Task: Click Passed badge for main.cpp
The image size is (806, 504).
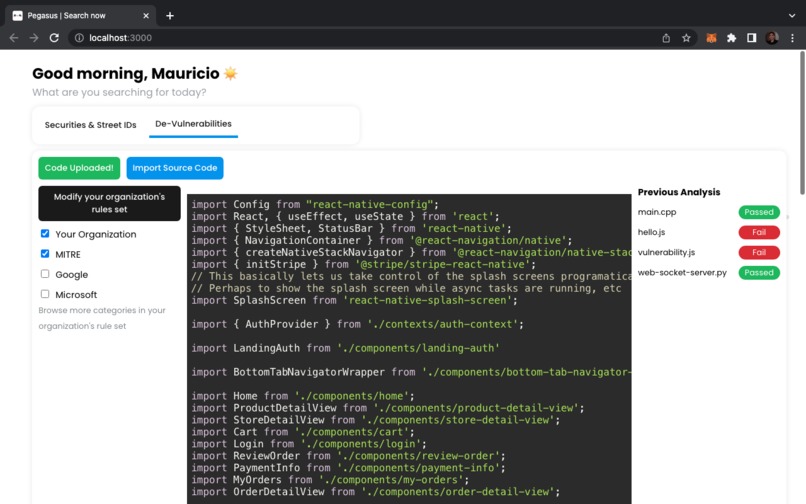Action: point(759,212)
